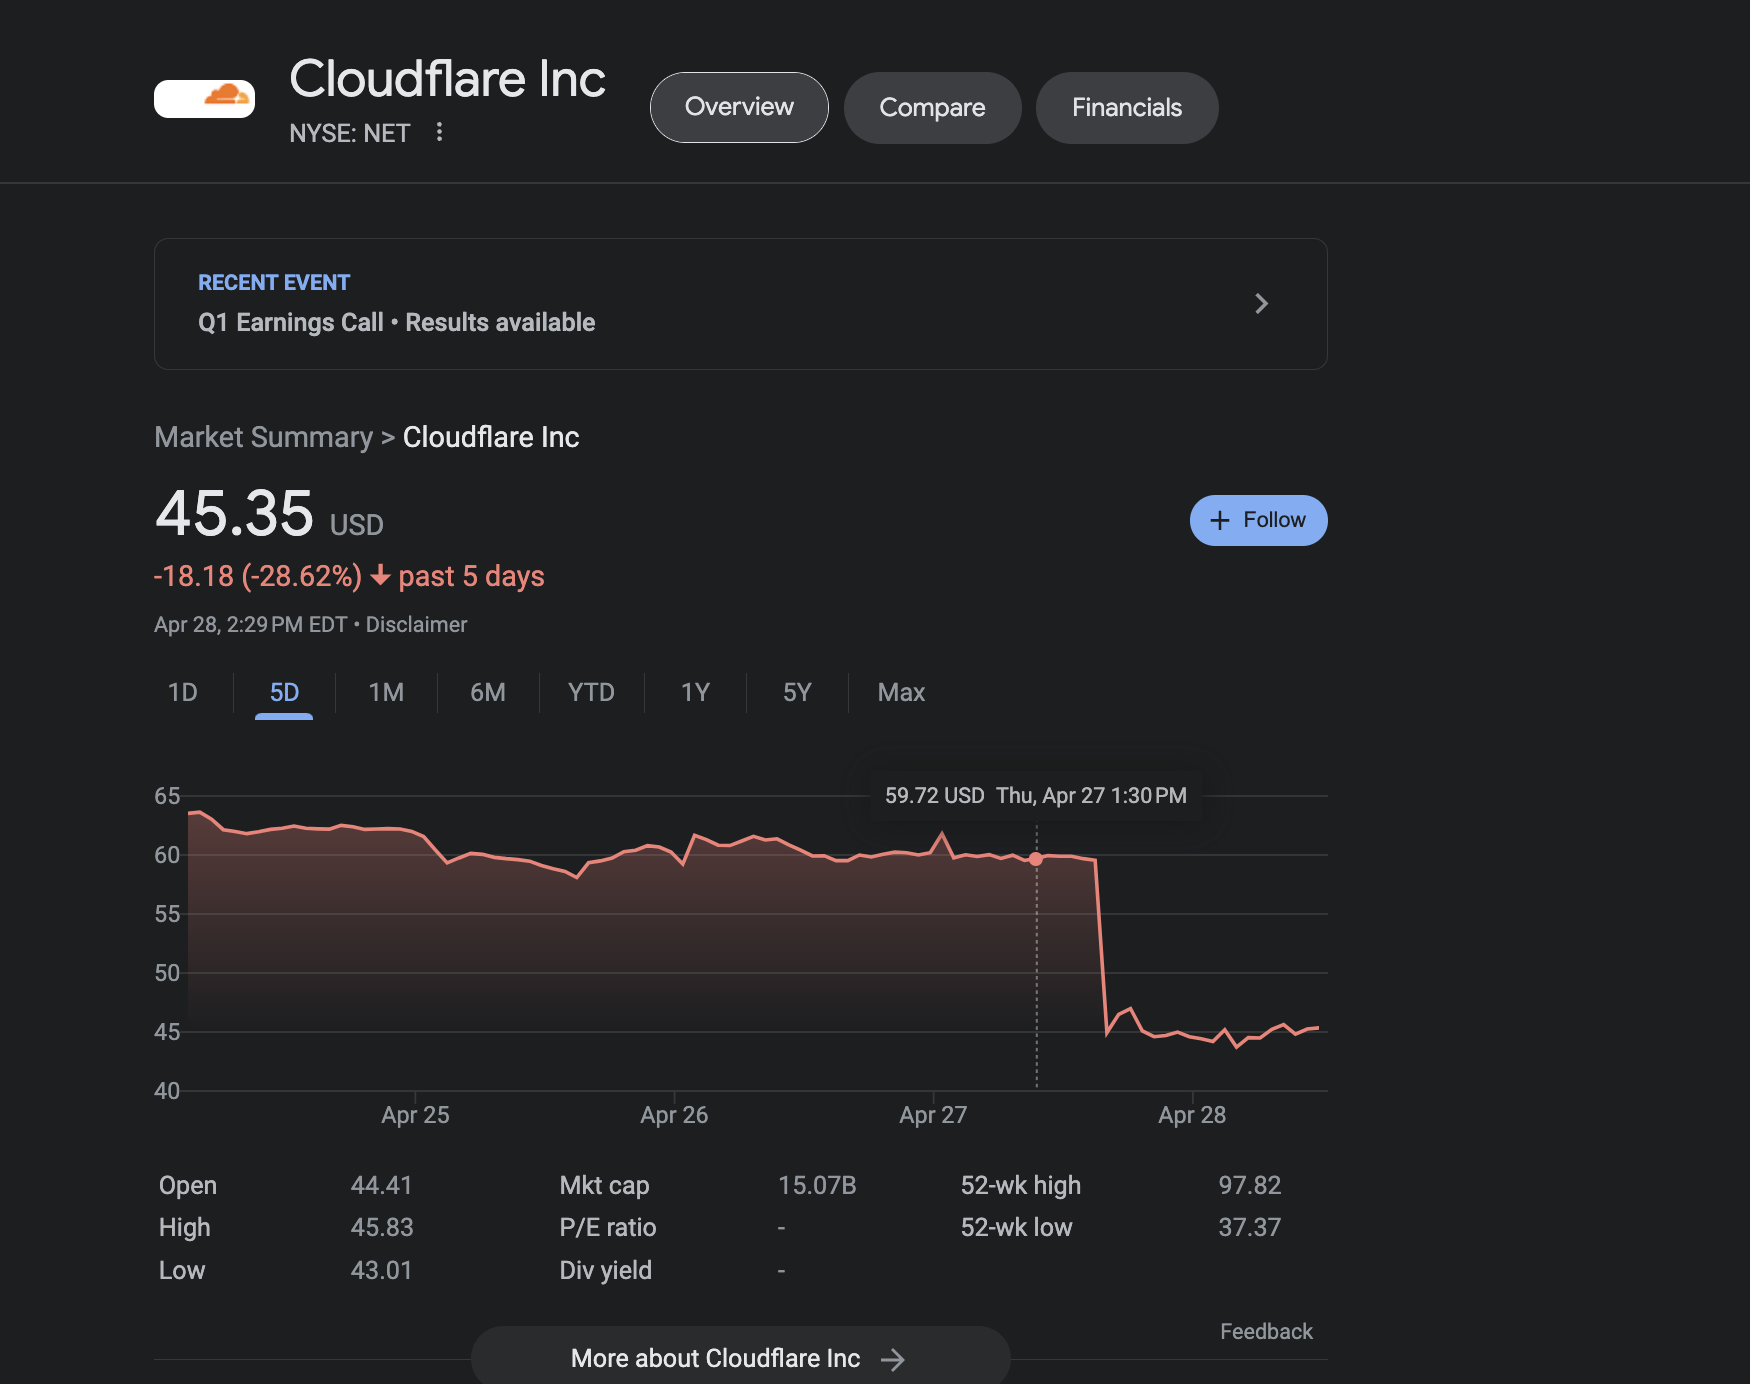Show the 5Y price chart
1750x1384 pixels.
797,692
